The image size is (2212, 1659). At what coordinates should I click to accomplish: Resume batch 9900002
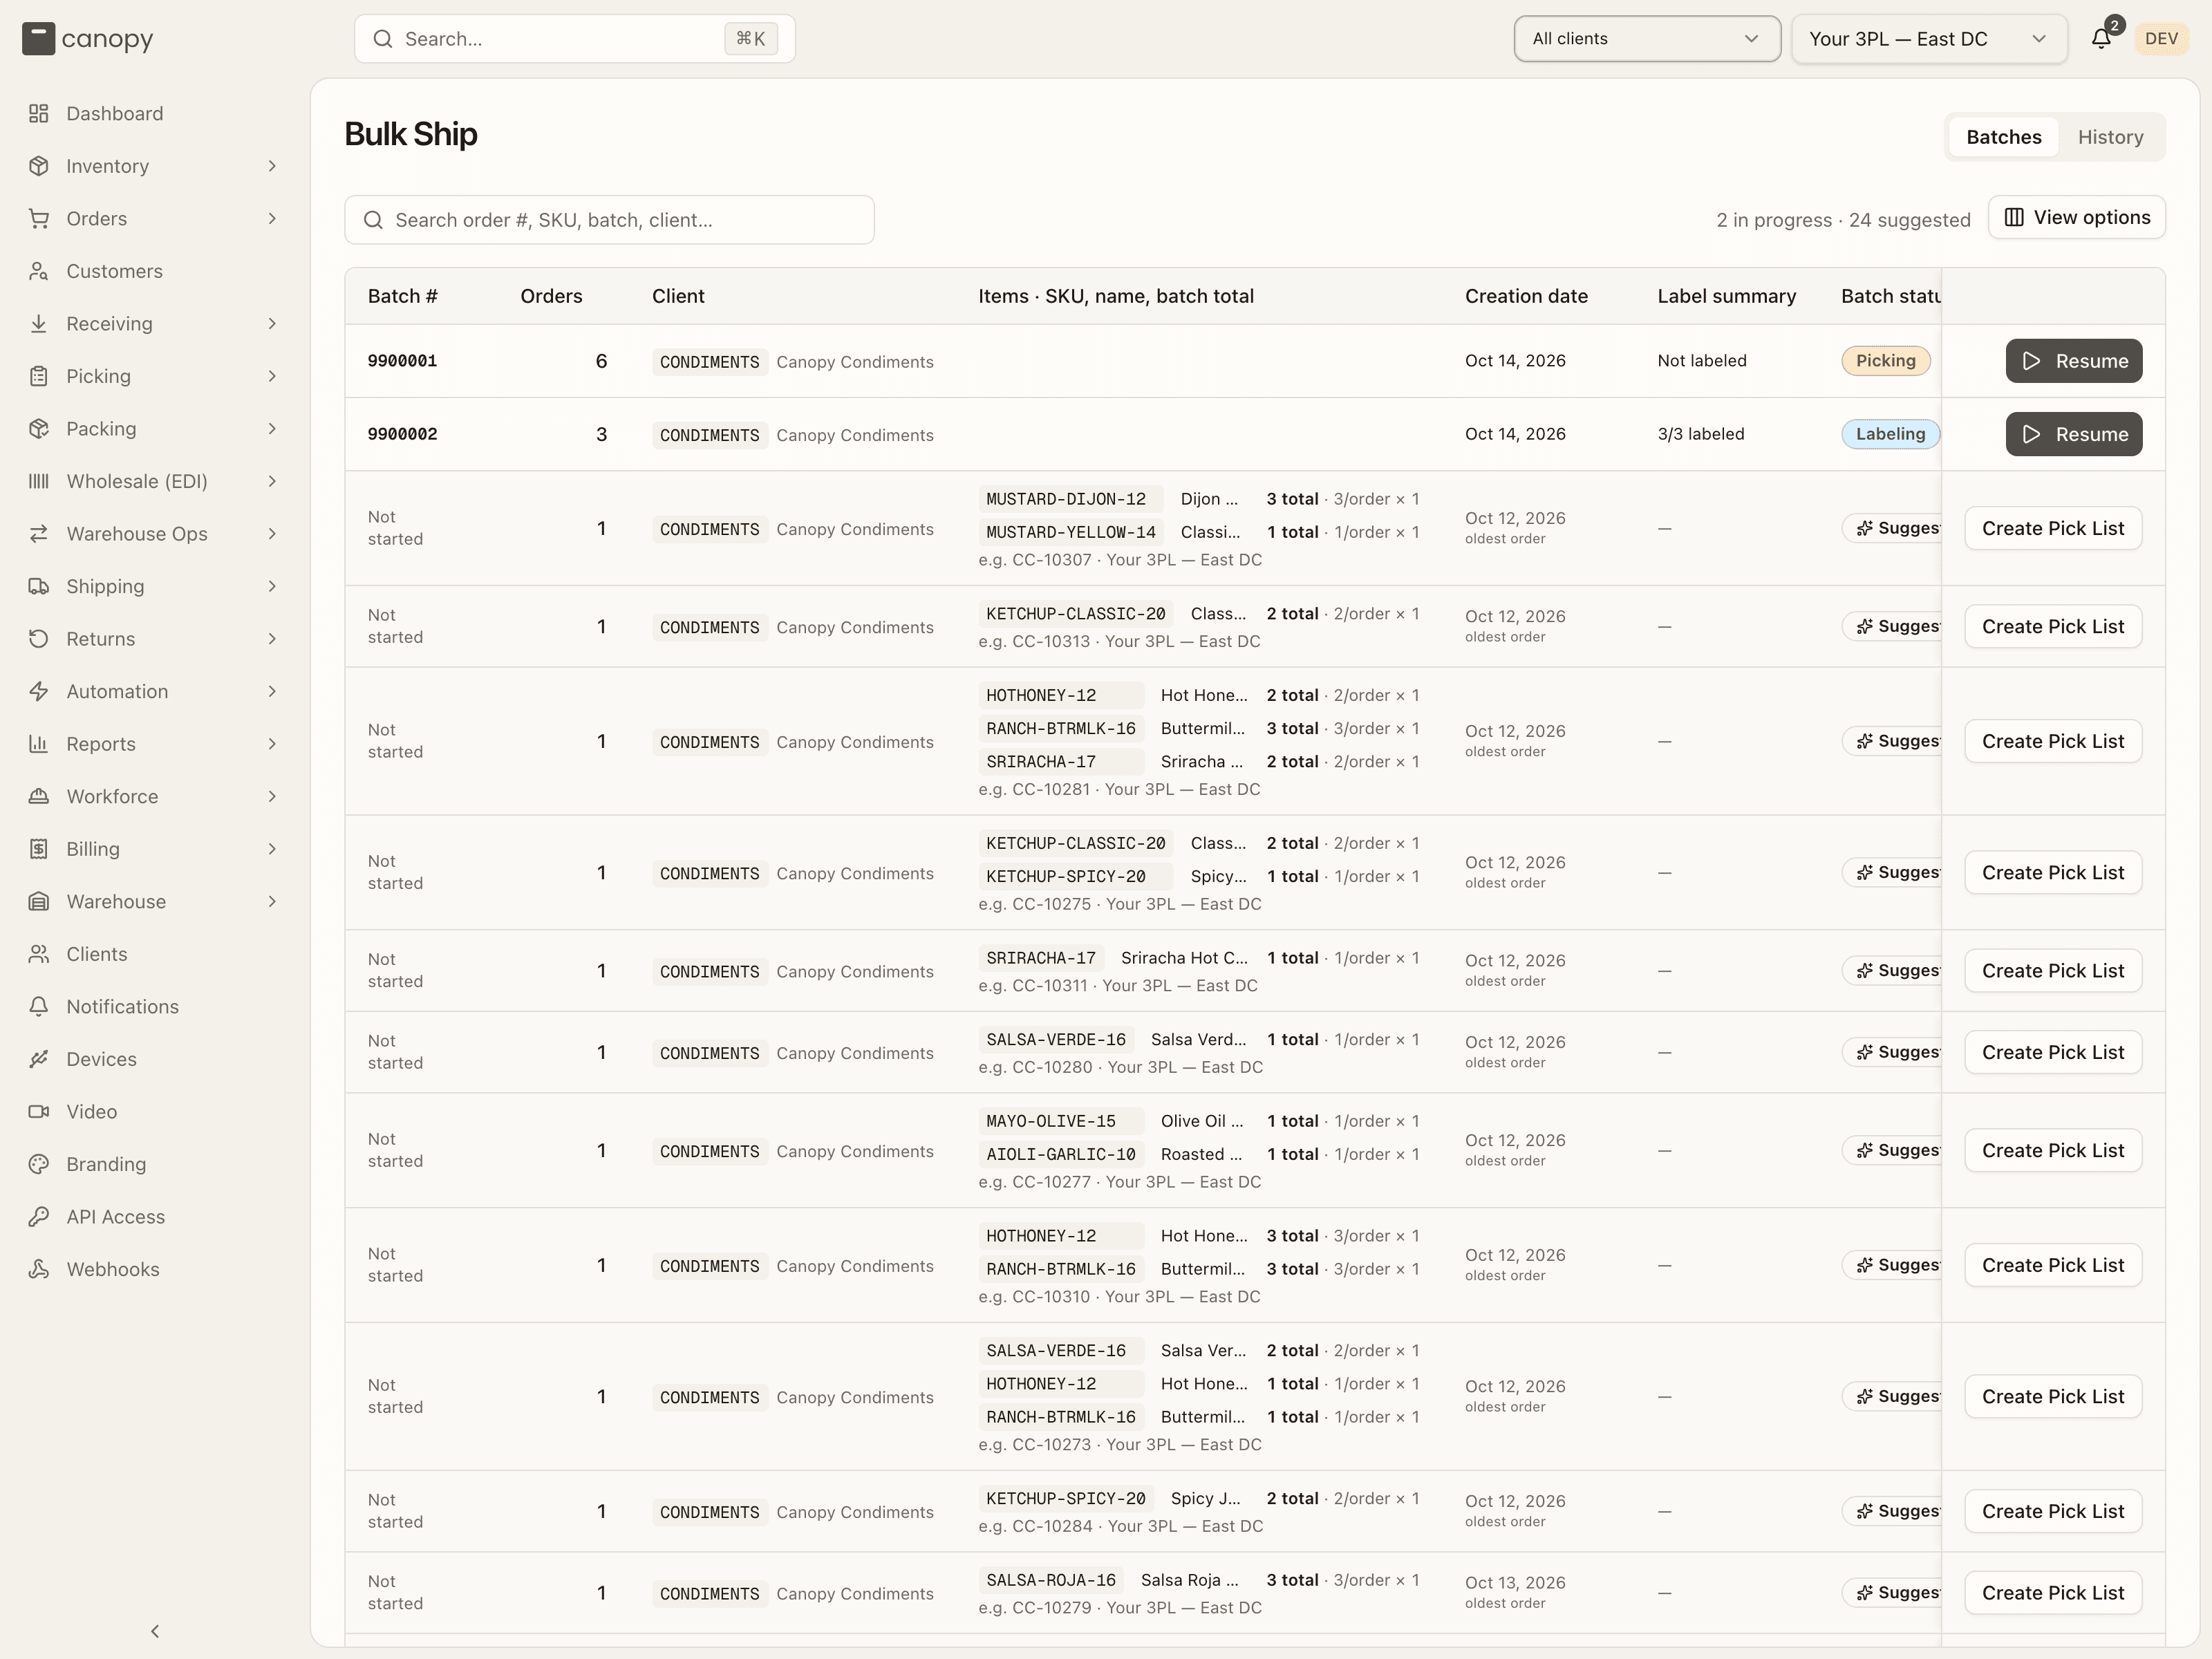[x=2074, y=434]
